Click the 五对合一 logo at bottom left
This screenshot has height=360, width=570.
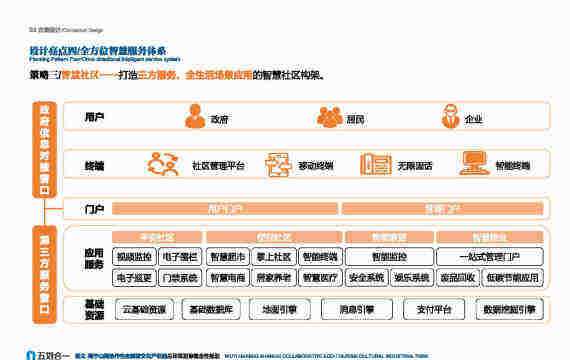(x=48, y=355)
